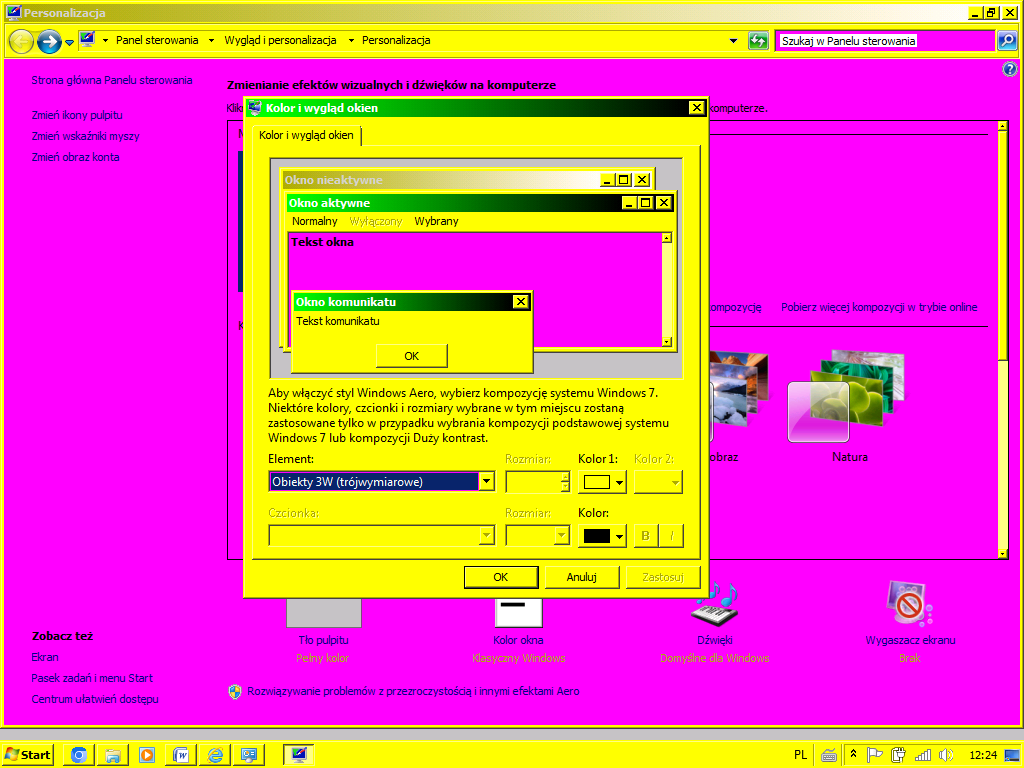1024x768 pixels.
Task: Open file explorer from taskbar
Action: 113,755
